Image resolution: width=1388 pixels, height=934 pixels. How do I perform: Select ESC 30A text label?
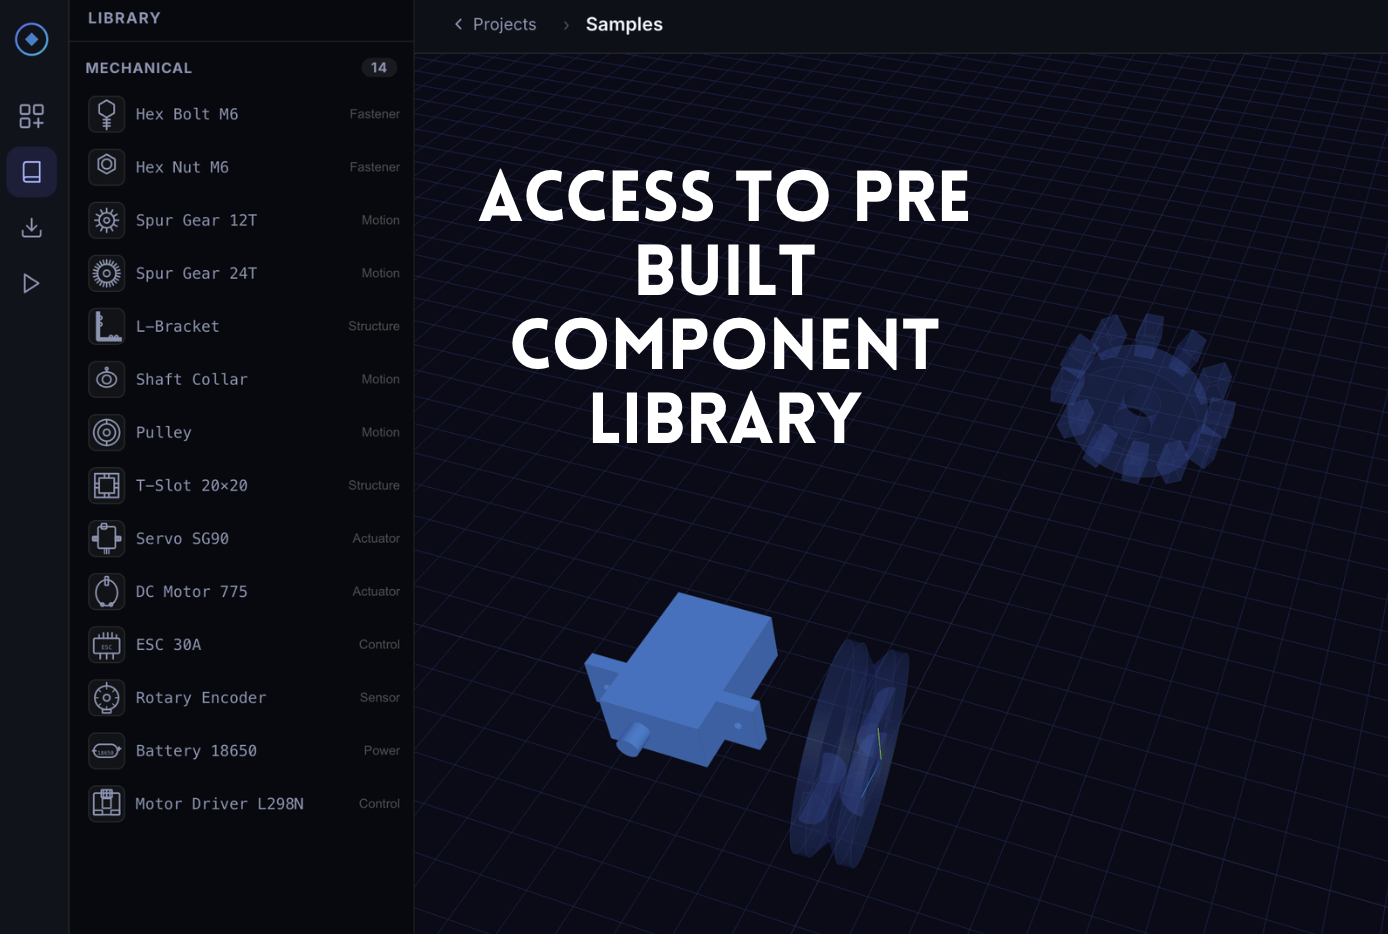point(168,644)
